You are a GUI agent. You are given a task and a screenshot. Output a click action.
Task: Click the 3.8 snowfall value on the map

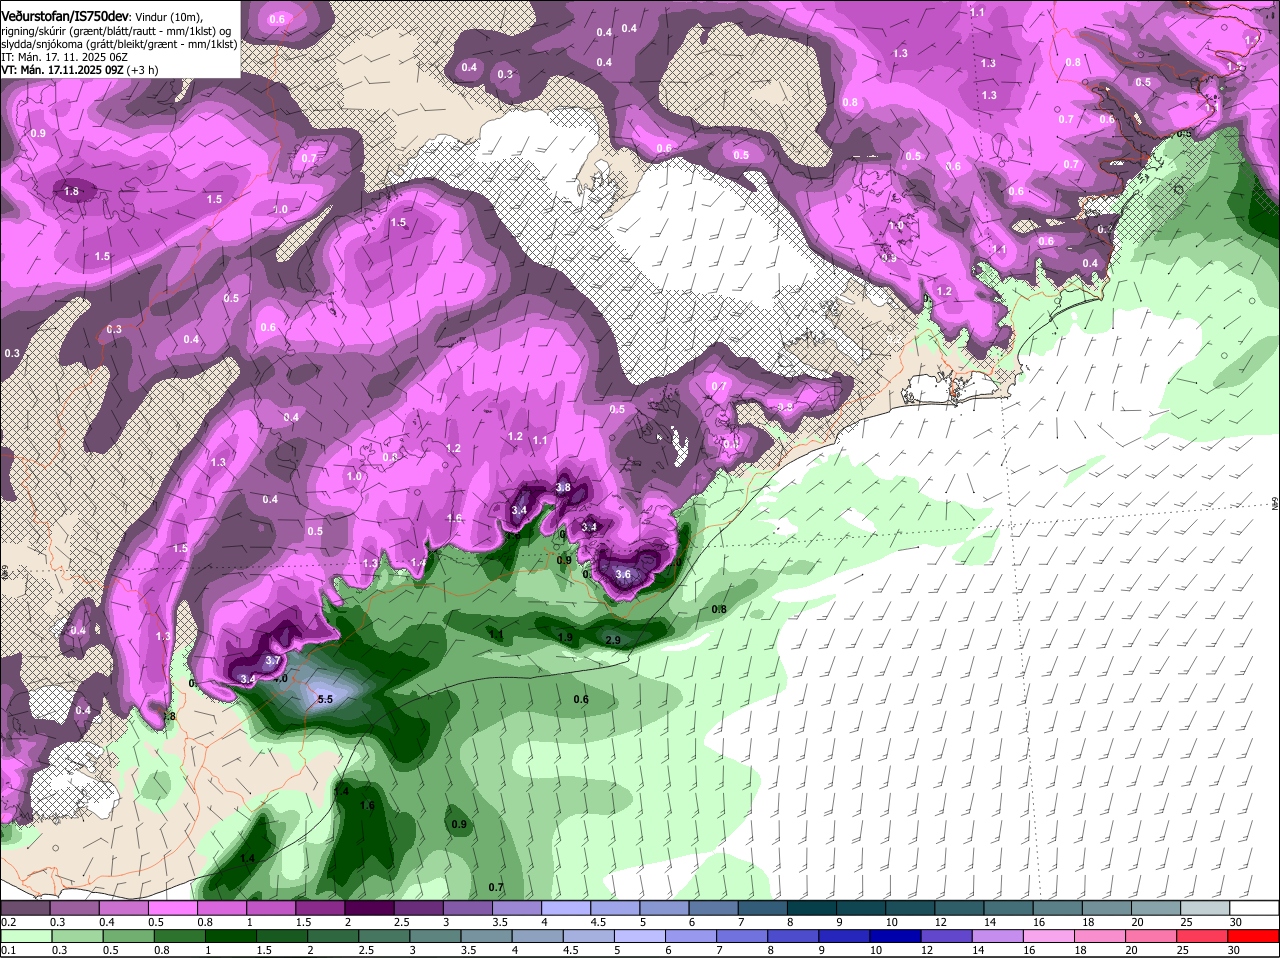point(563,488)
